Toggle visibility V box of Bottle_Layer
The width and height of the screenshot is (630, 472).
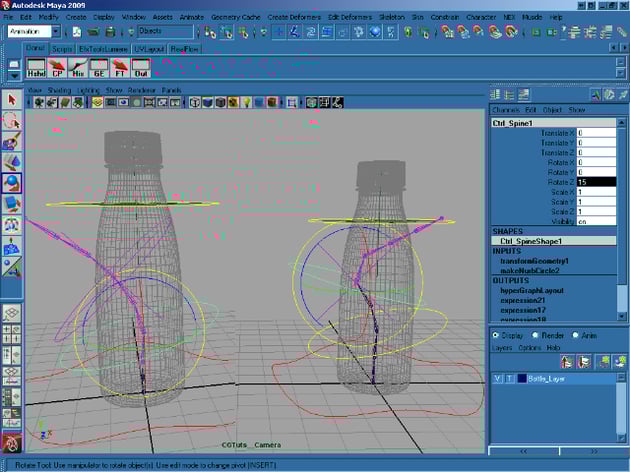(x=498, y=378)
